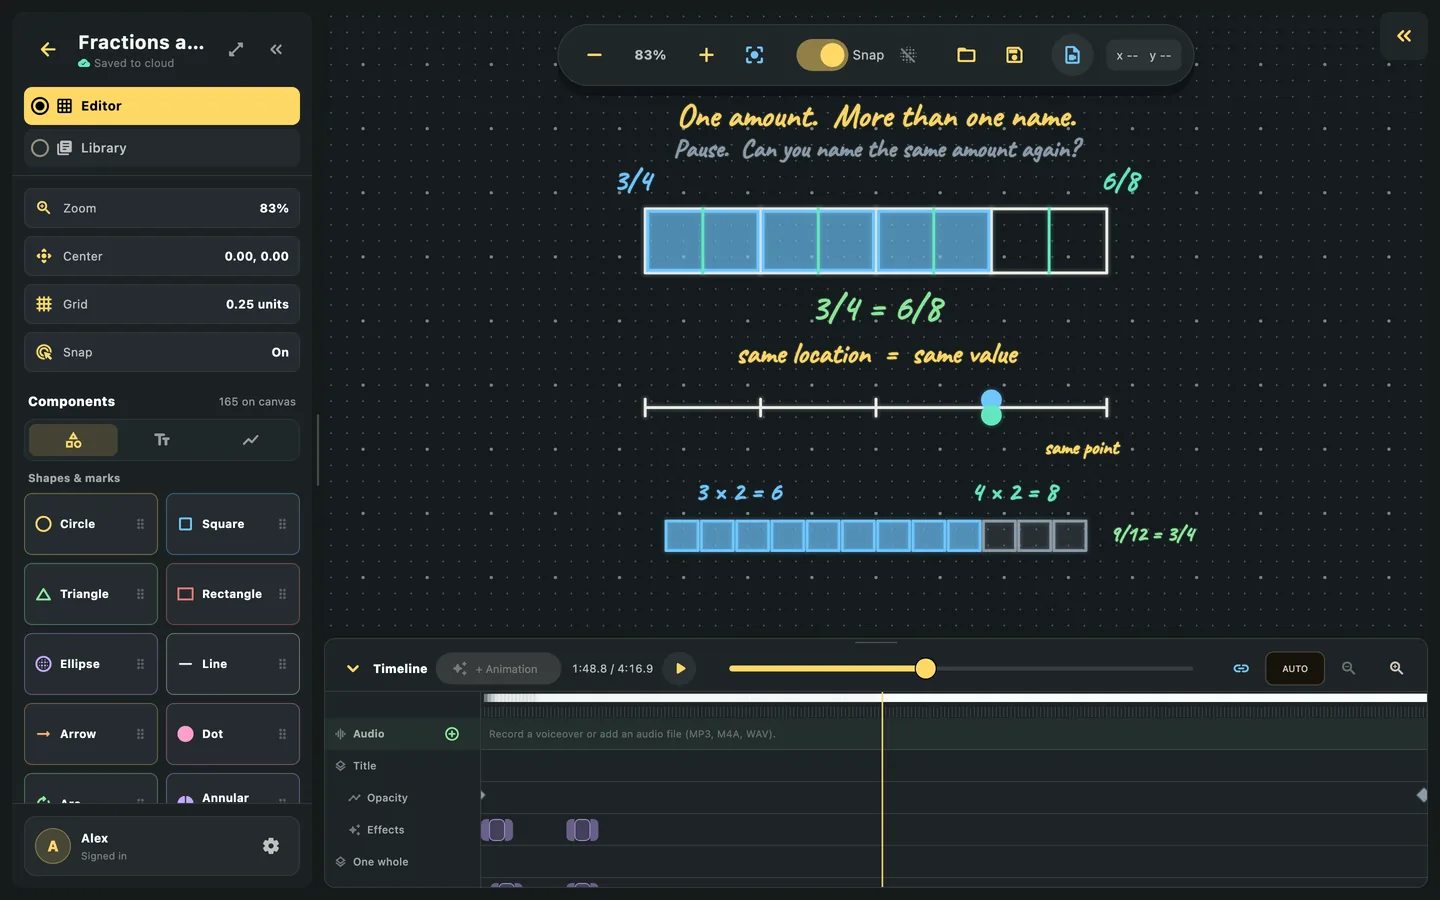The height and width of the screenshot is (900, 1440).
Task: Open project with the folder icon
Action: click(x=966, y=55)
